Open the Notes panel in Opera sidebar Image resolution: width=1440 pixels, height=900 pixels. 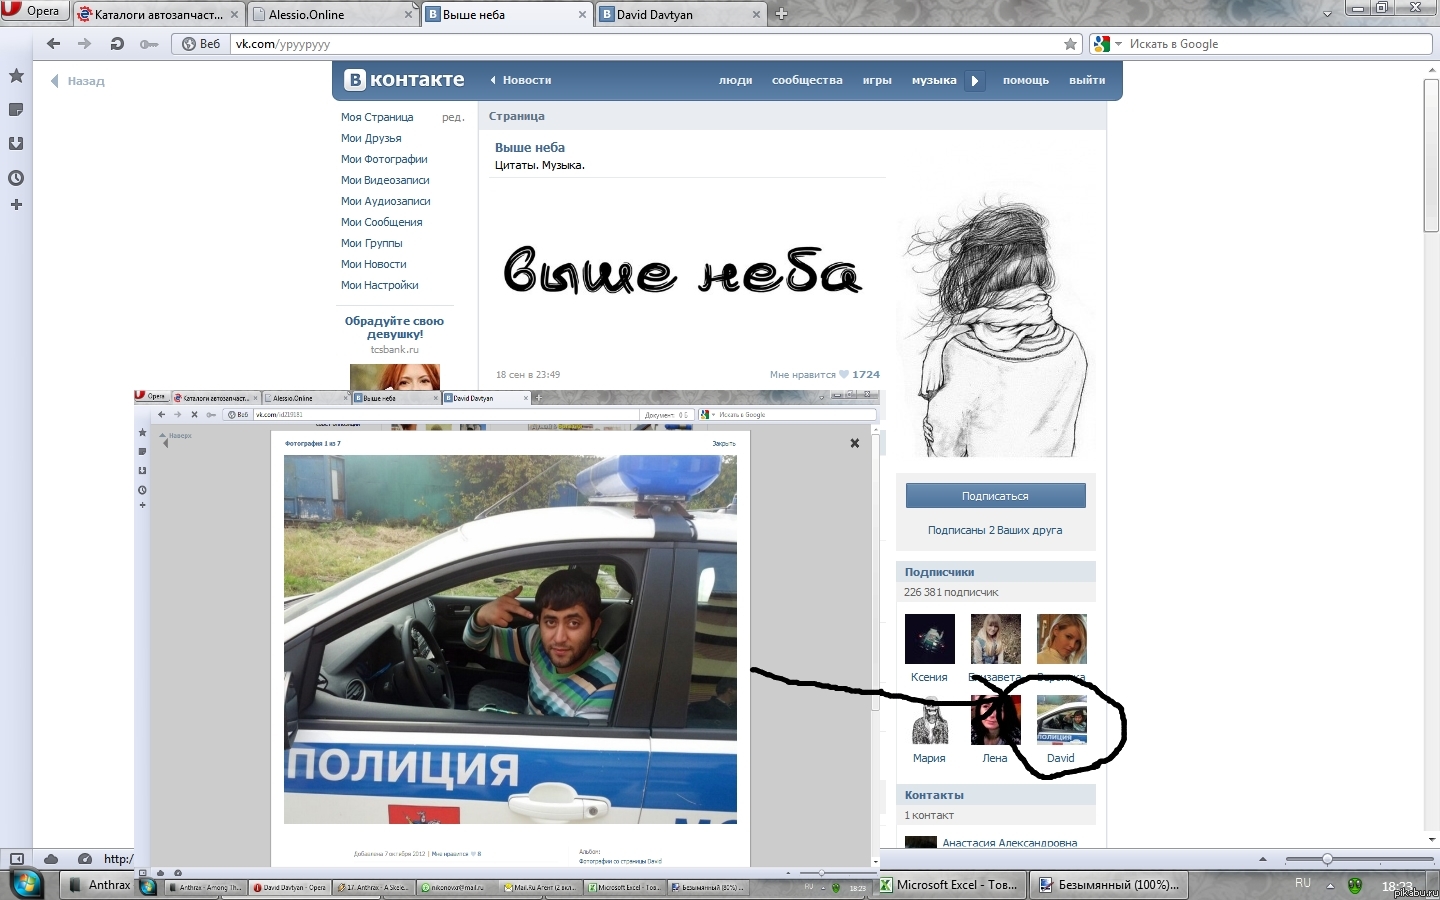[16, 110]
